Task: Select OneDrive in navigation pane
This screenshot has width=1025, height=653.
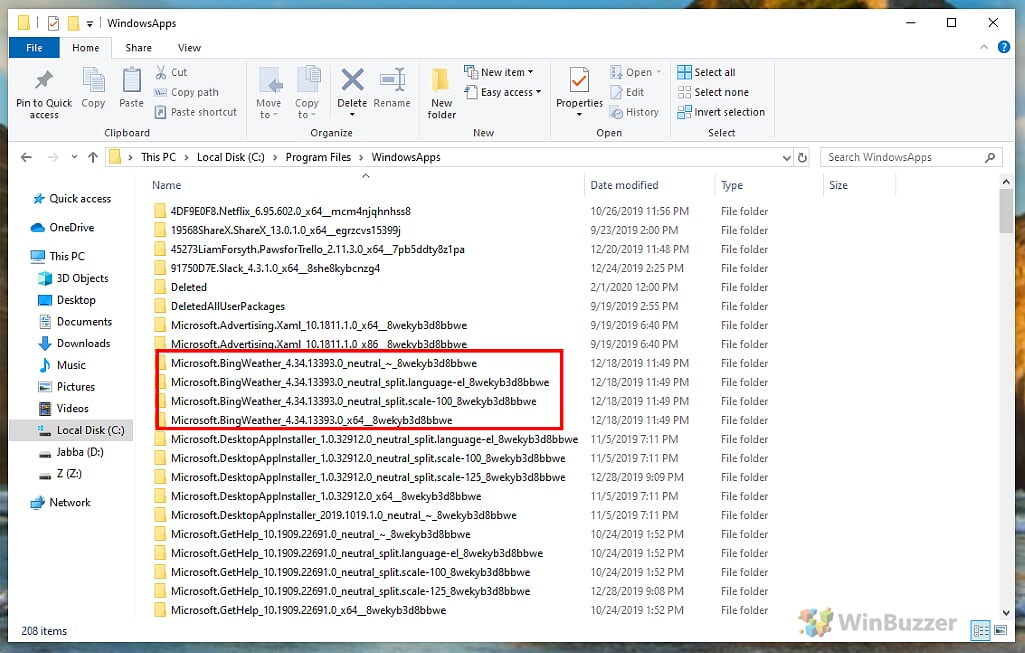Action: (x=63, y=227)
